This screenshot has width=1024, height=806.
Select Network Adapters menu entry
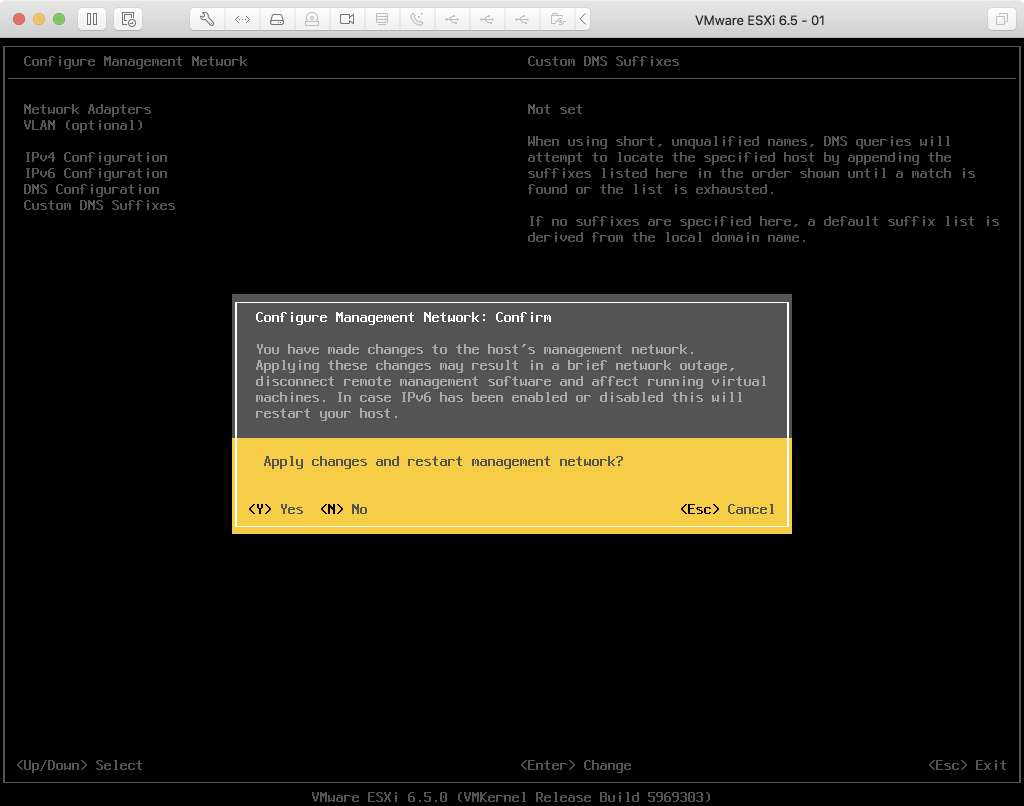tap(87, 109)
